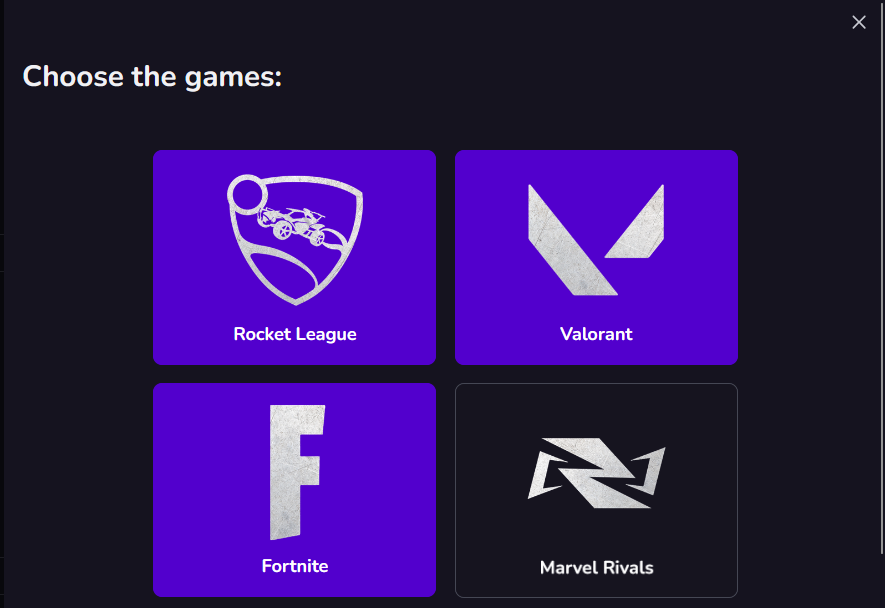Deselect the highlighted Rocket League game card
Image resolution: width=885 pixels, height=608 pixels.
coord(294,257)
